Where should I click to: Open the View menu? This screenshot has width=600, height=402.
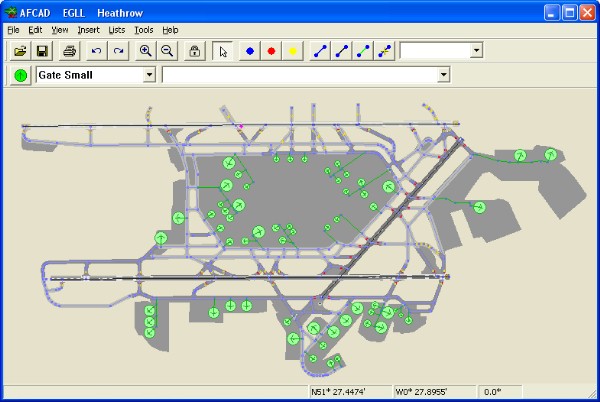tap(60, 30)
